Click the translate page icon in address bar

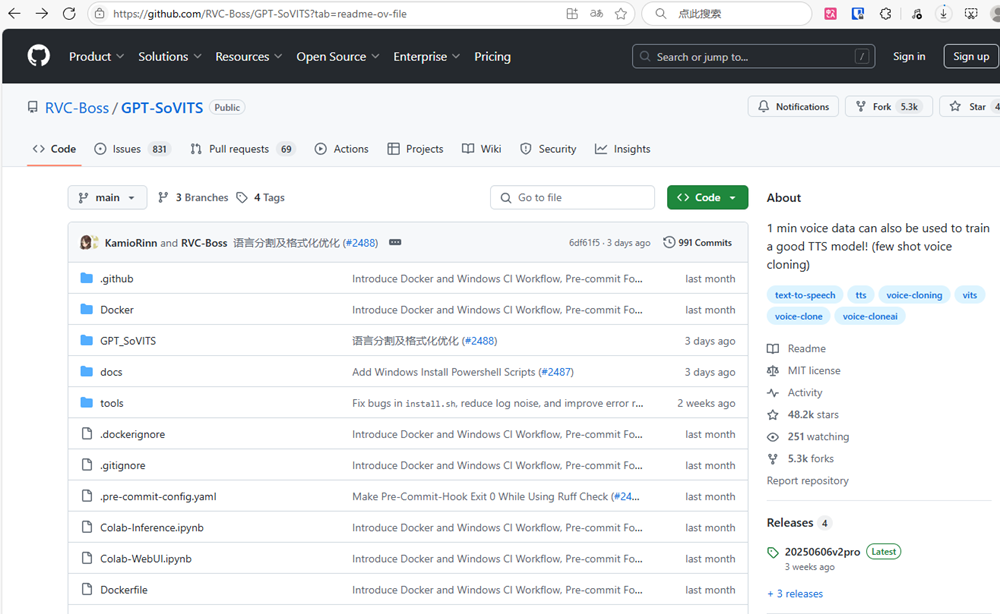[596, 13]
